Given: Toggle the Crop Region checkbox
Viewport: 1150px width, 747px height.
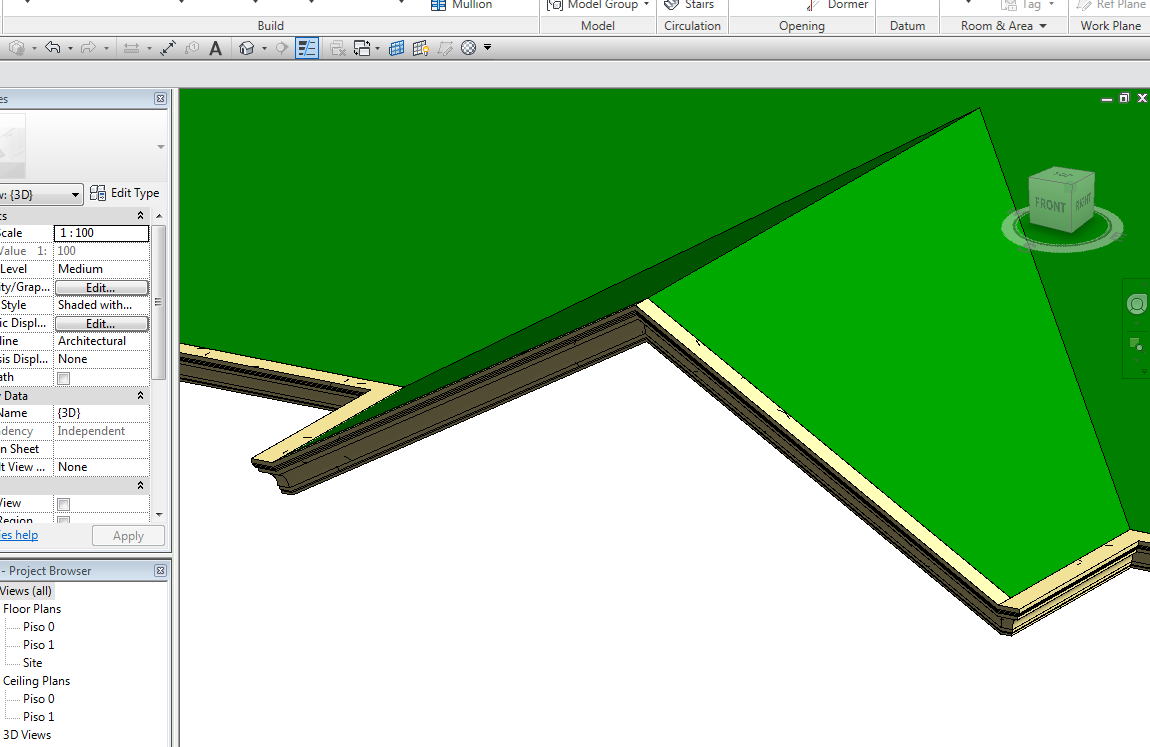Looking at the screenshot, I should (x=64, y=521).
